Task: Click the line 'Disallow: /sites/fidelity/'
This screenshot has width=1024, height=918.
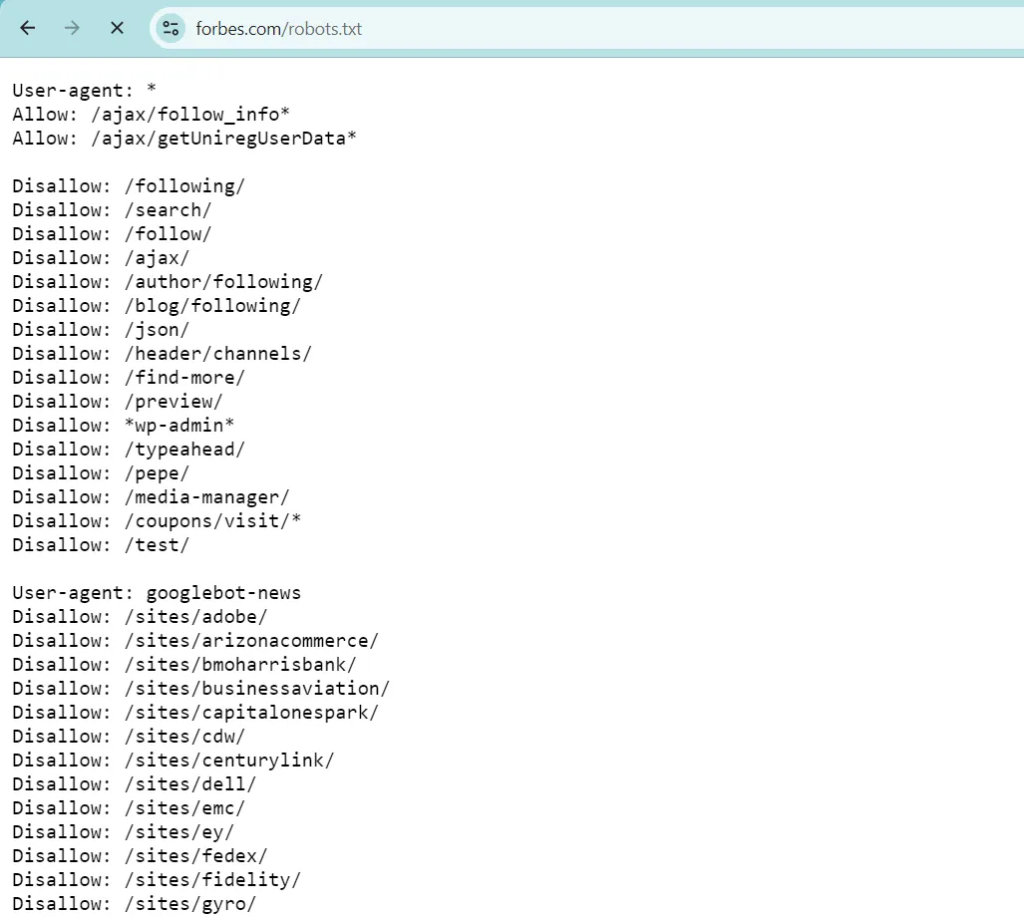Action: (156, 880)
